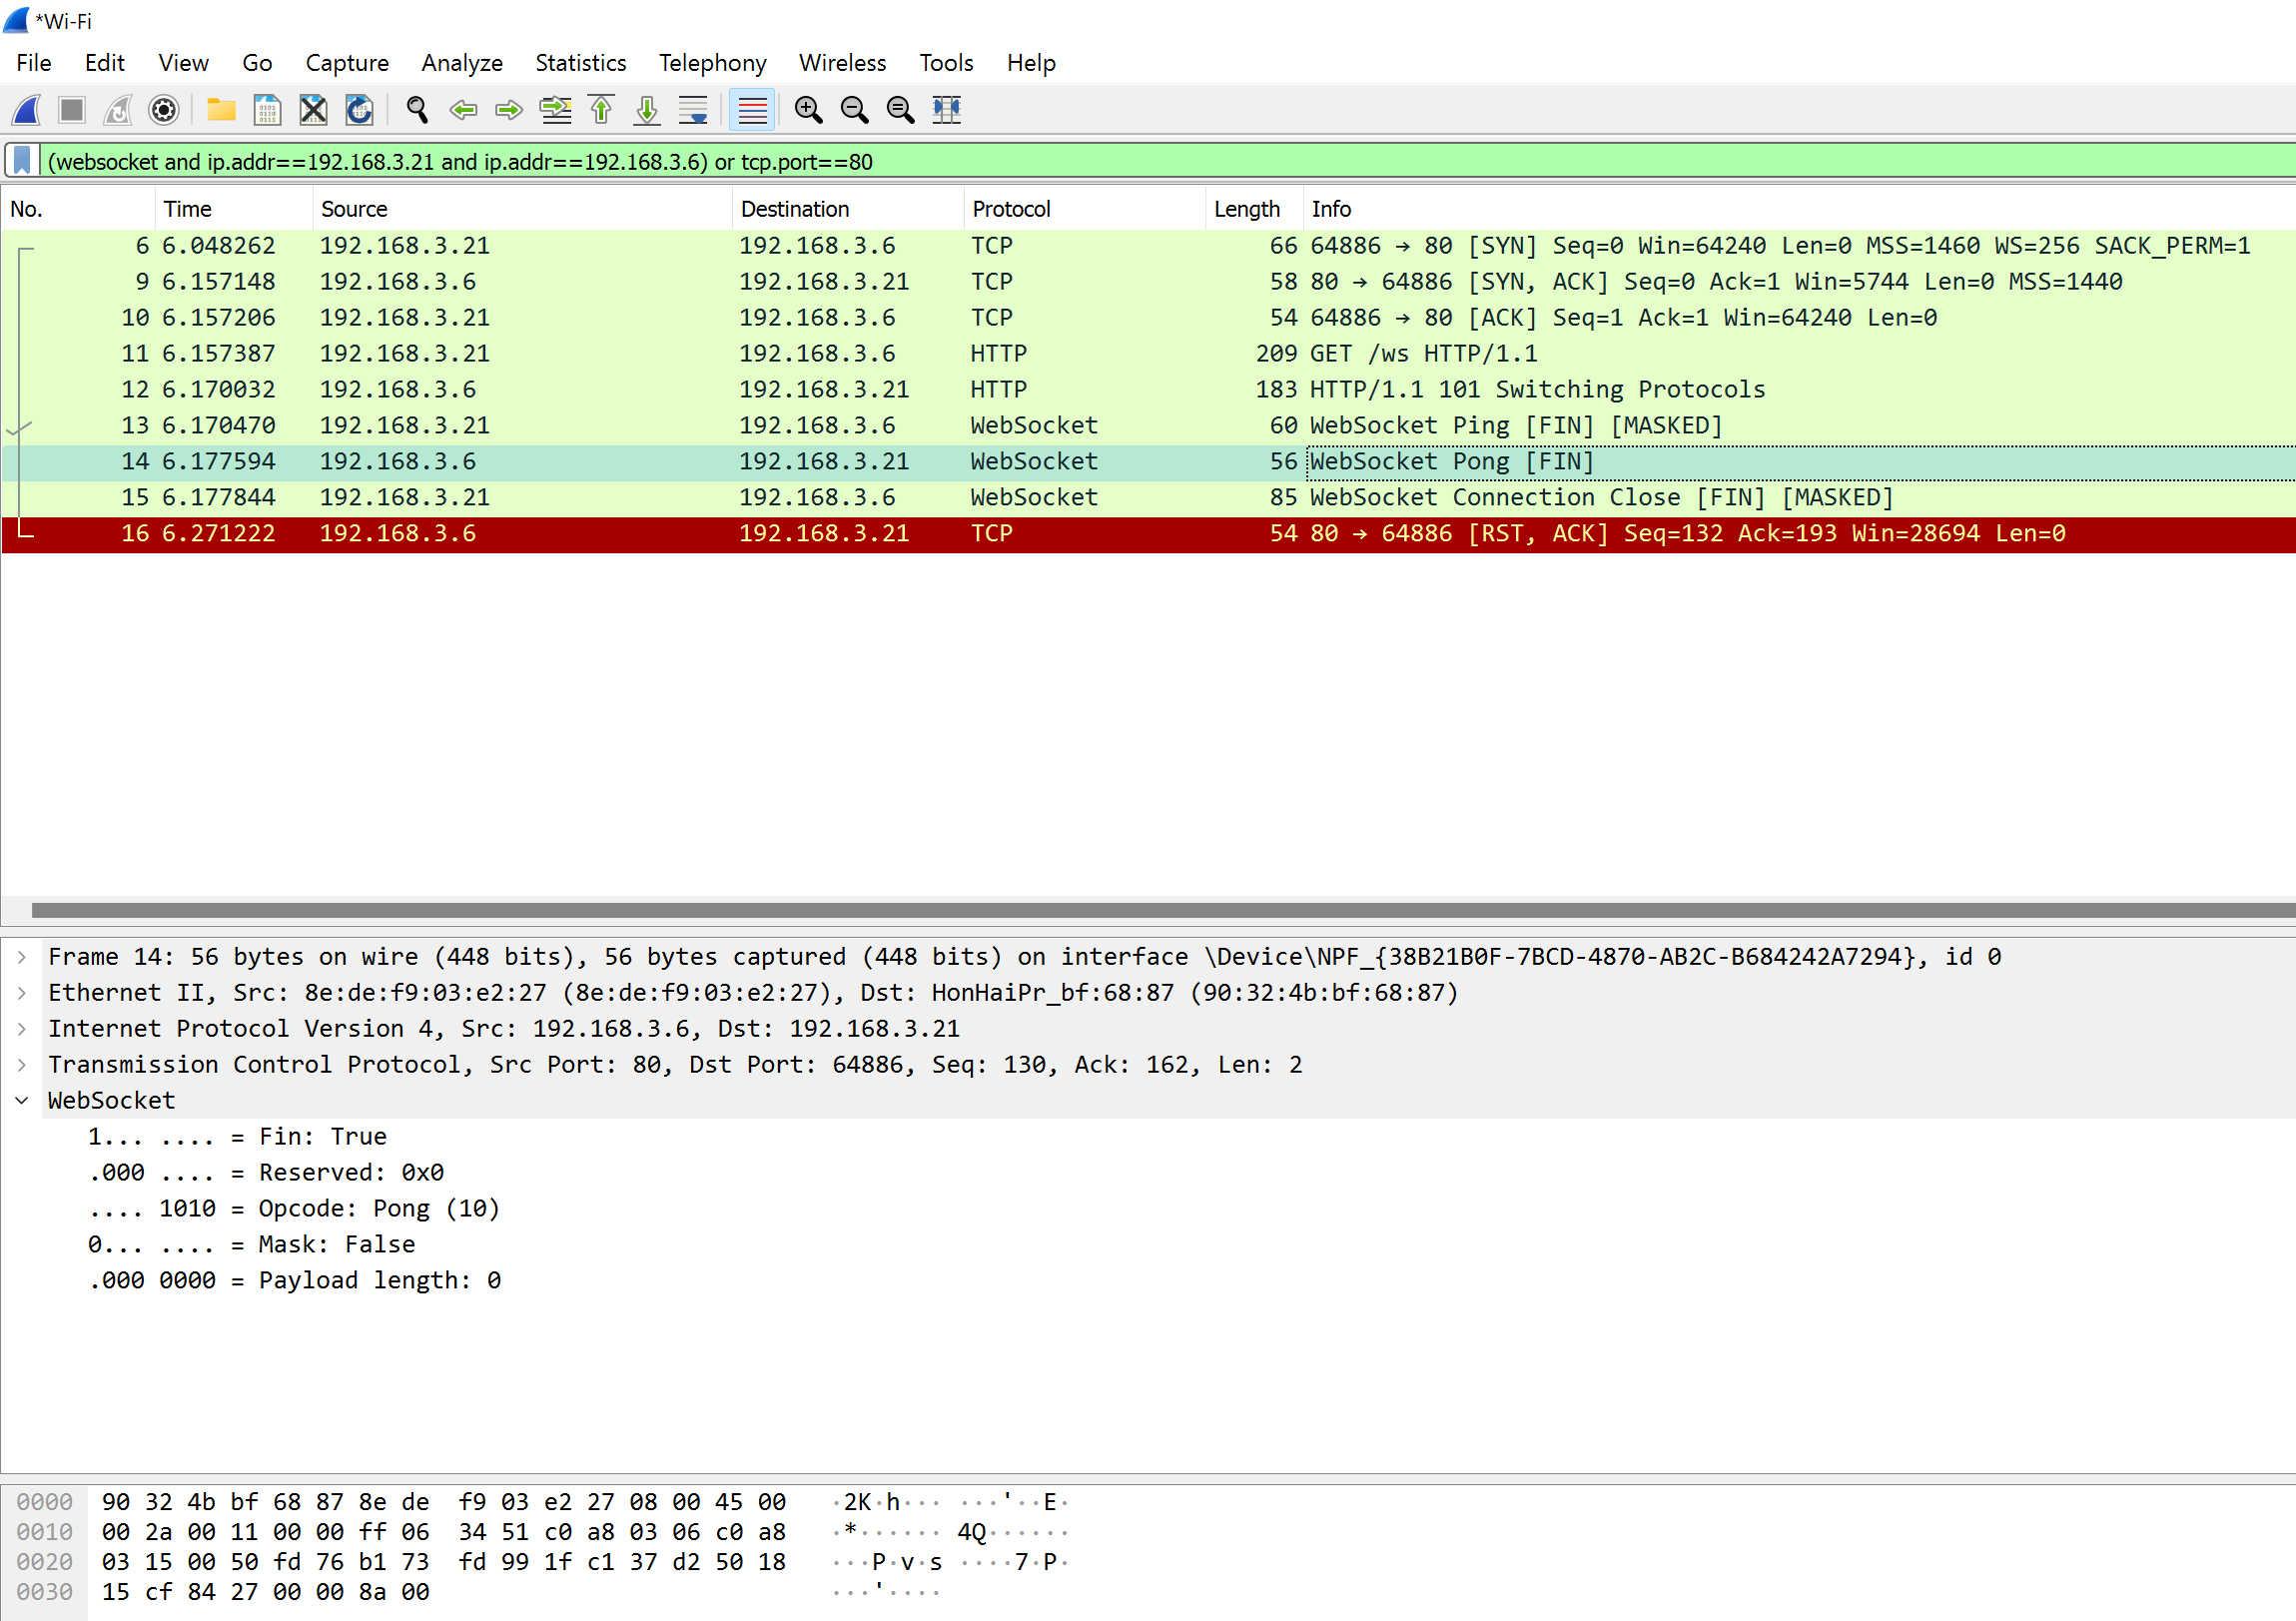Open the Find Packet toolbar search
Viewport: 2296px width, 1621px height.
(417, 110)
